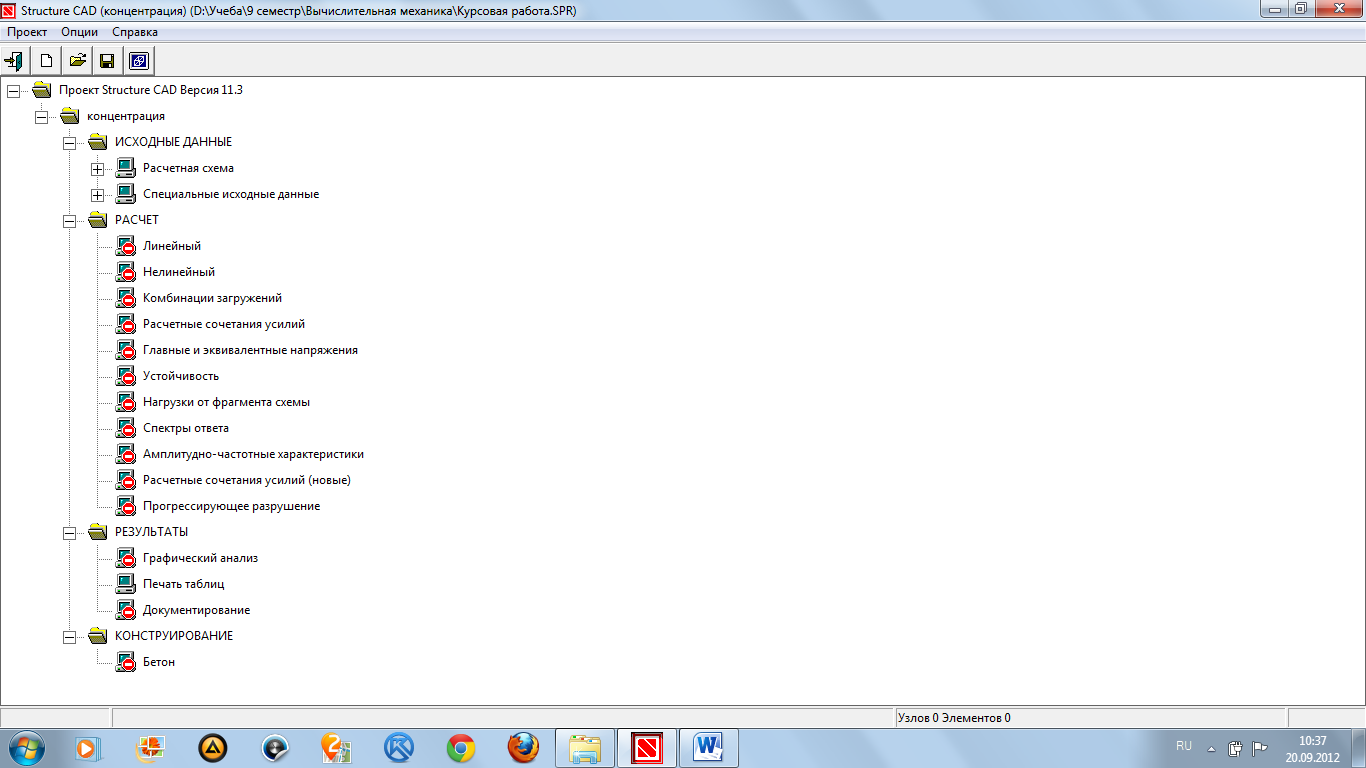Image resolution: width=1366 pixels, height=768 pixels.
Task: Click the Узлов 0 Элементов 0 status text
Action: pyautogui.click(x=954, y=718)
